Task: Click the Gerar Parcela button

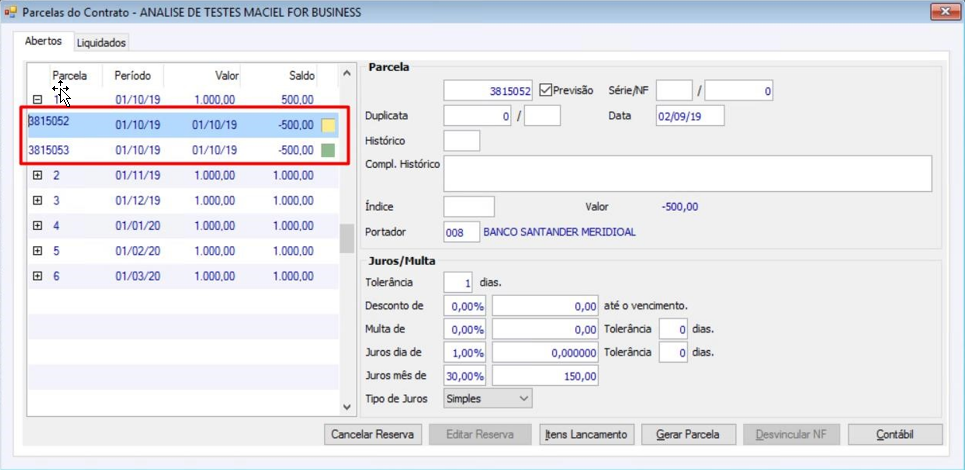Action: pyautogui.click(x=688, y=434)
